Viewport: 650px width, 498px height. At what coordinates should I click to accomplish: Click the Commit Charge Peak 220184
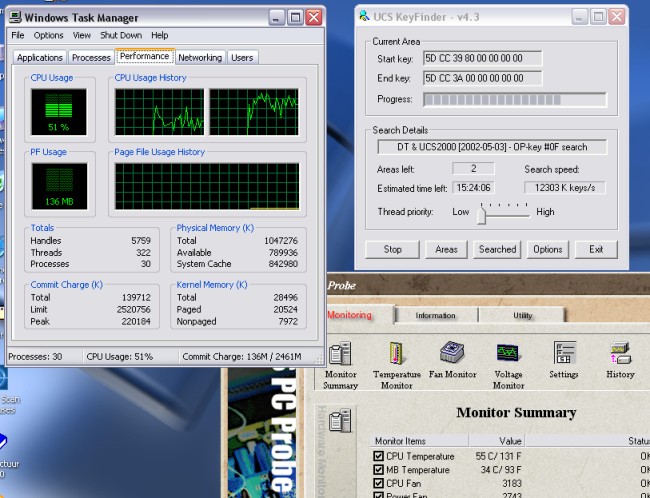136,321
